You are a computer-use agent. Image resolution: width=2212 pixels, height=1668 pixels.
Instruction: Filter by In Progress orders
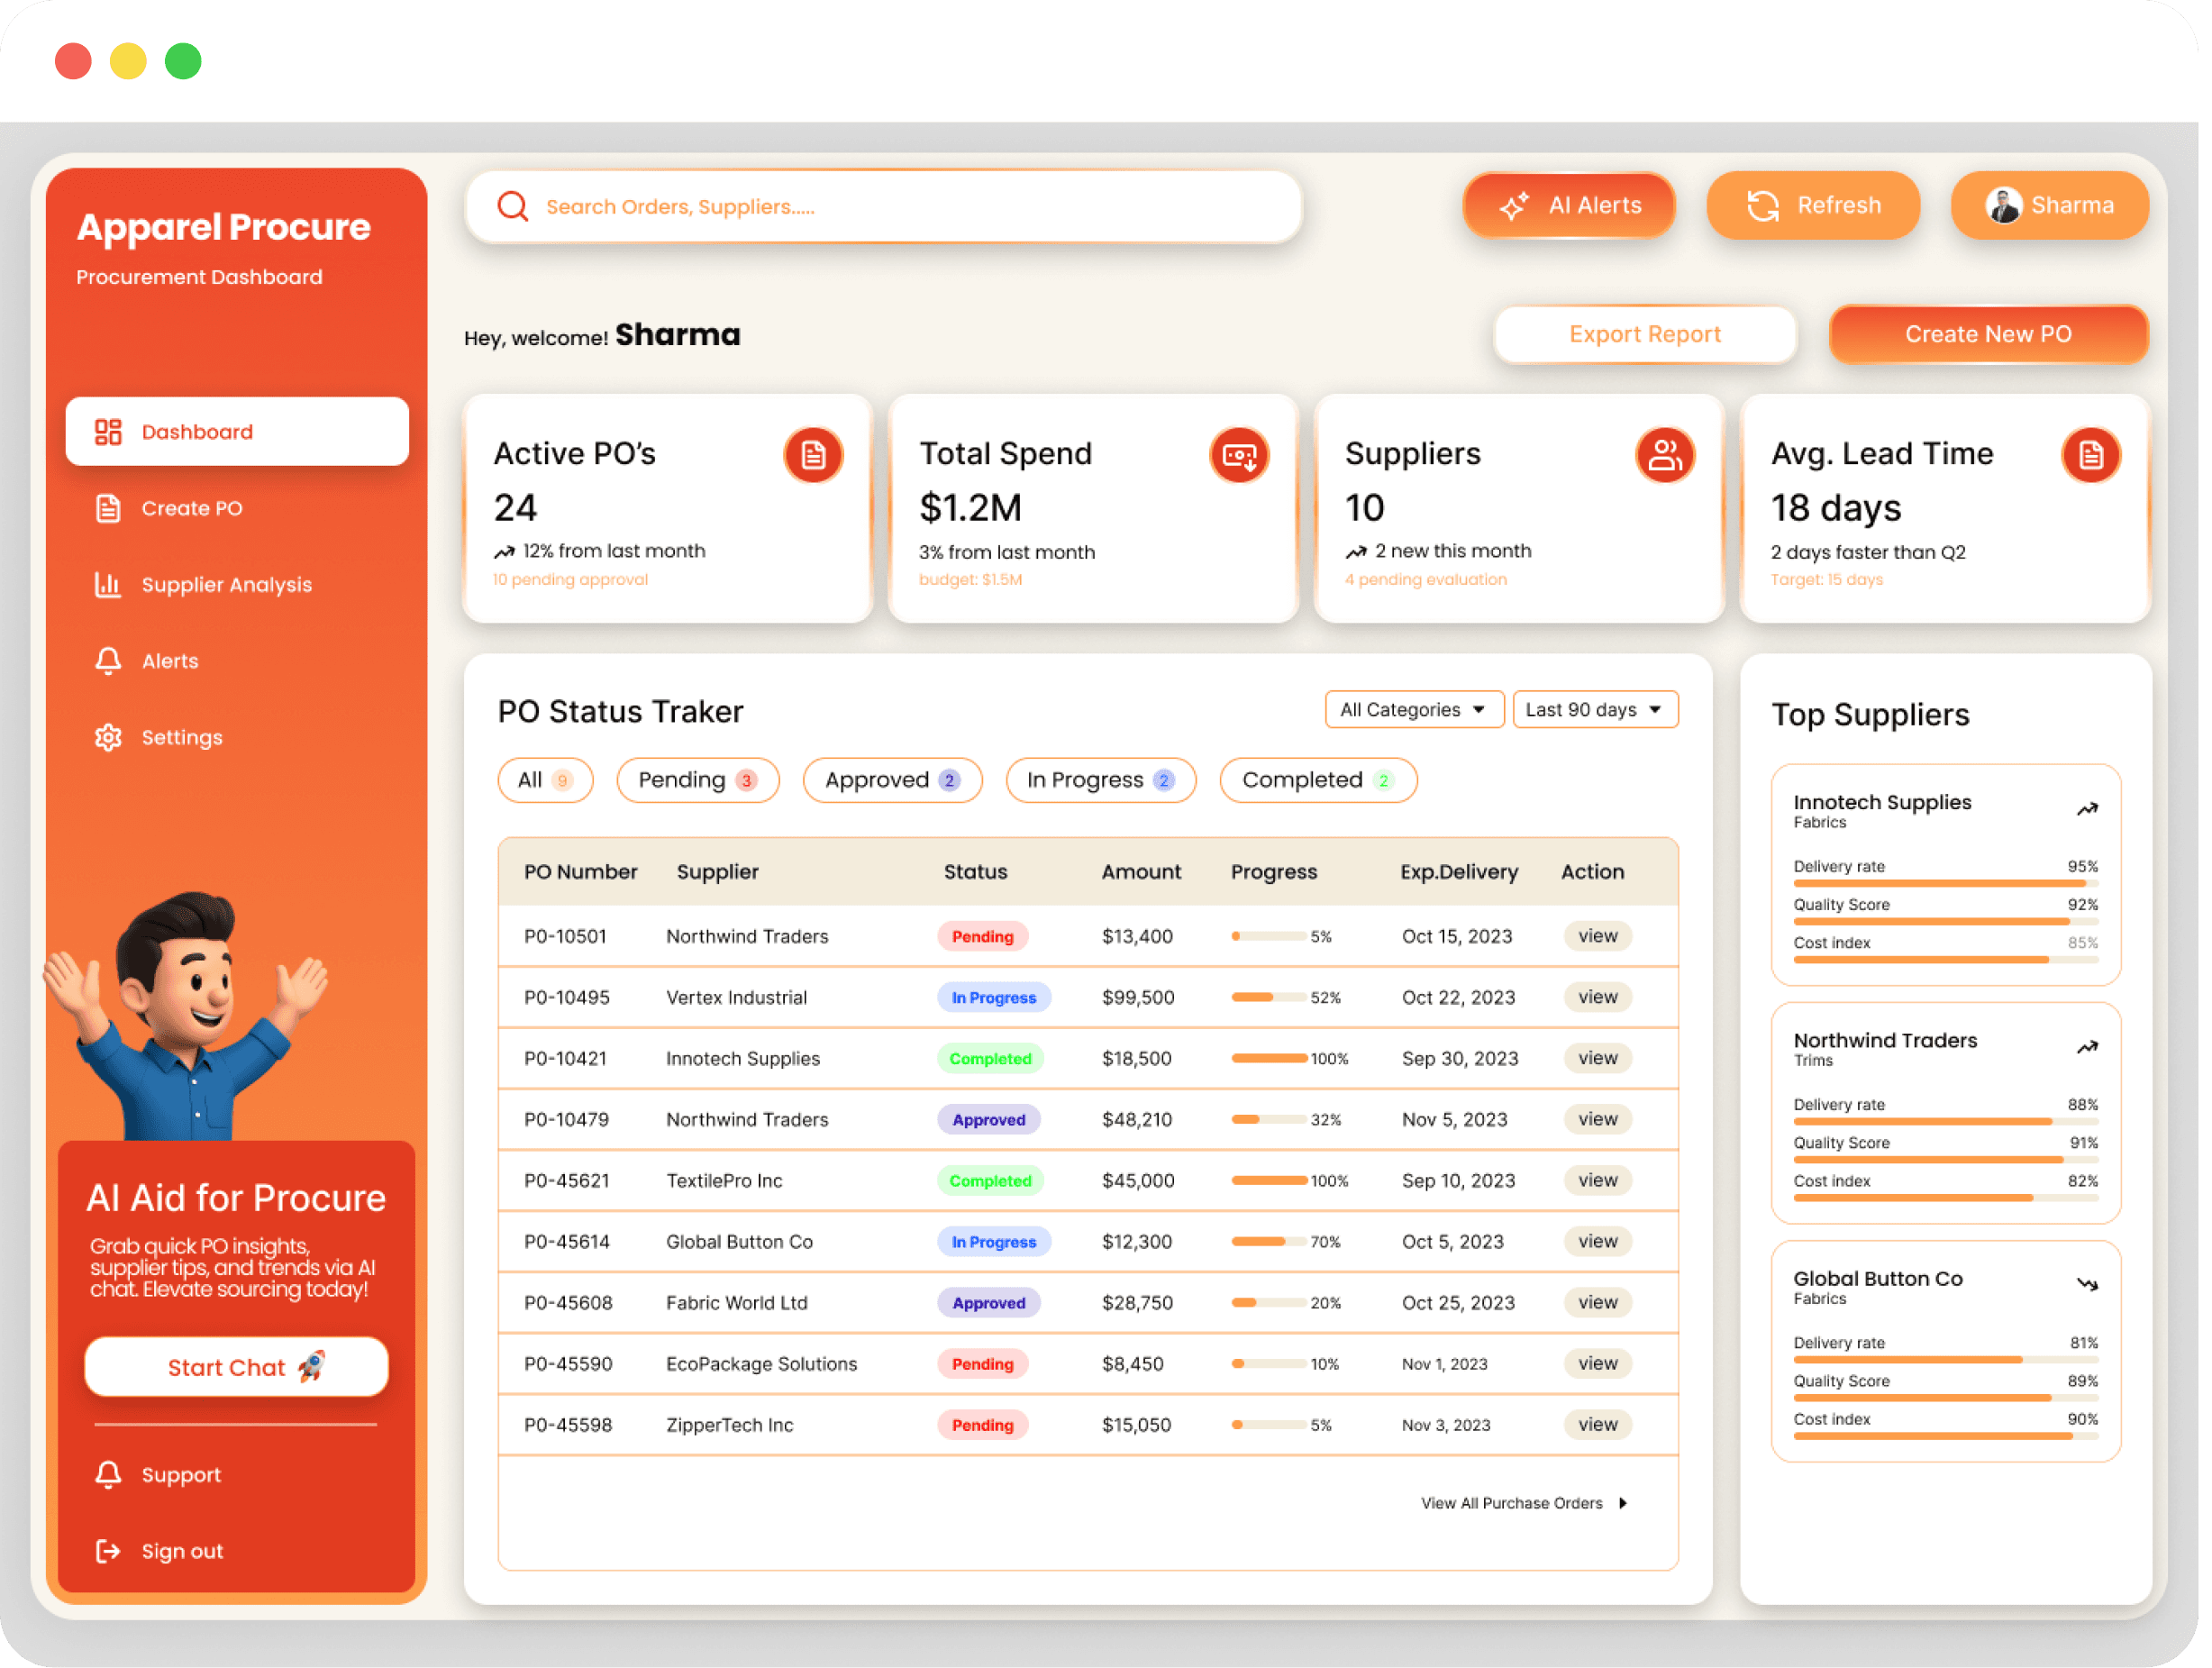tap(1100, 780)
